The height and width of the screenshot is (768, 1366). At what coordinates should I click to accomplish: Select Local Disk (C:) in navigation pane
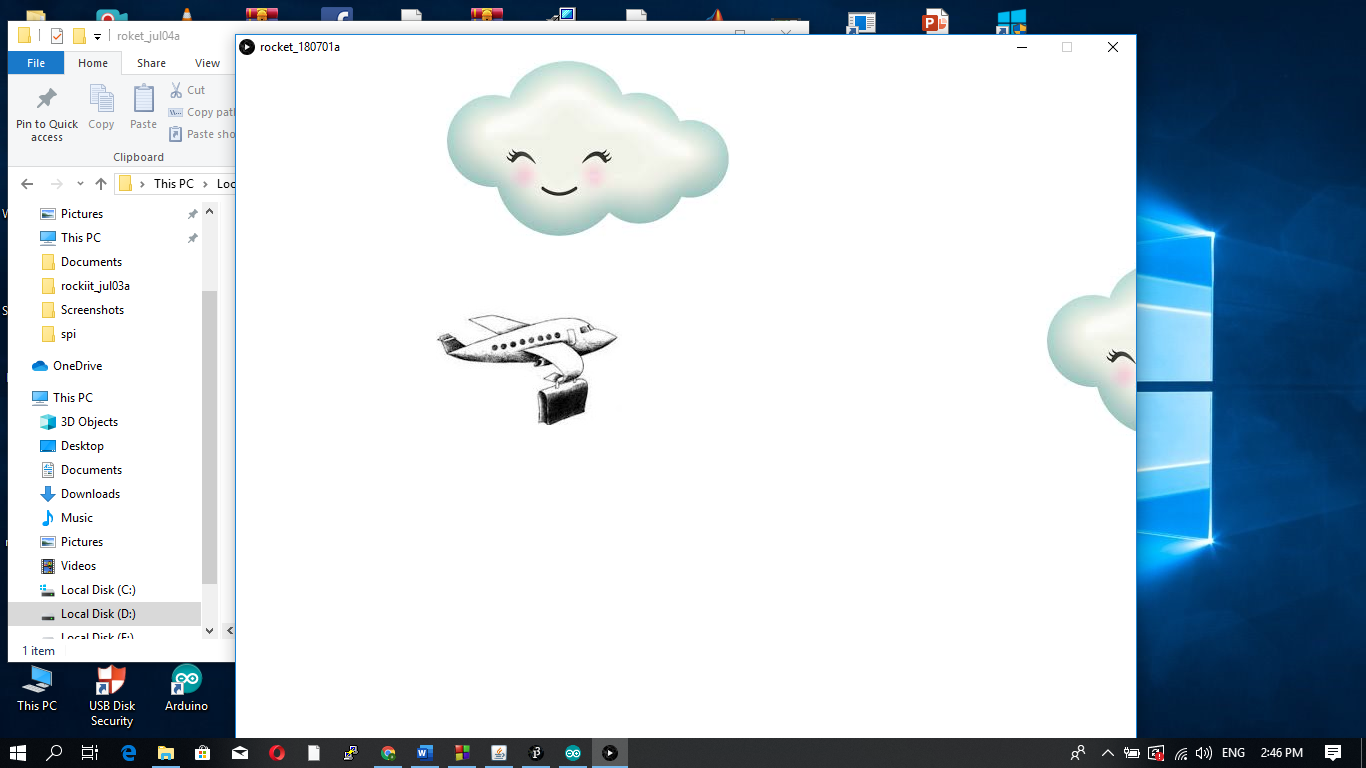[x=98, y=590]
